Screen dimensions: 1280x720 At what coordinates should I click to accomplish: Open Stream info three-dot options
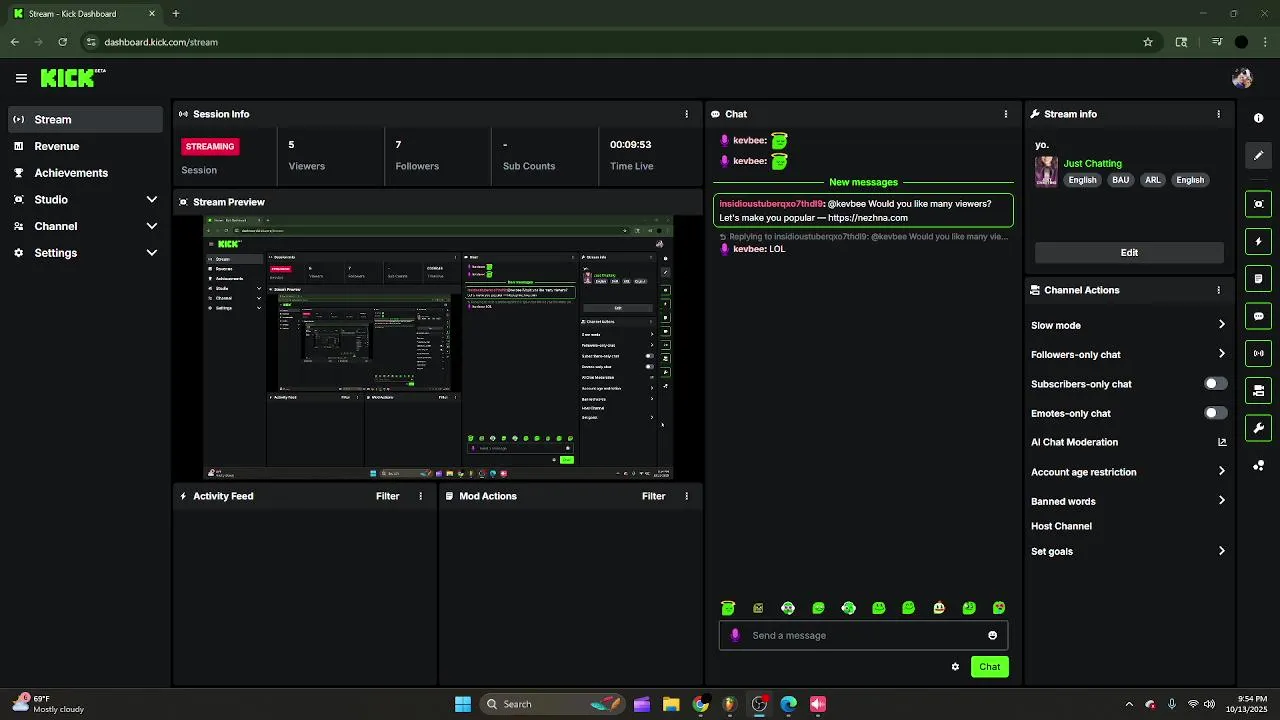point(1218,114)
